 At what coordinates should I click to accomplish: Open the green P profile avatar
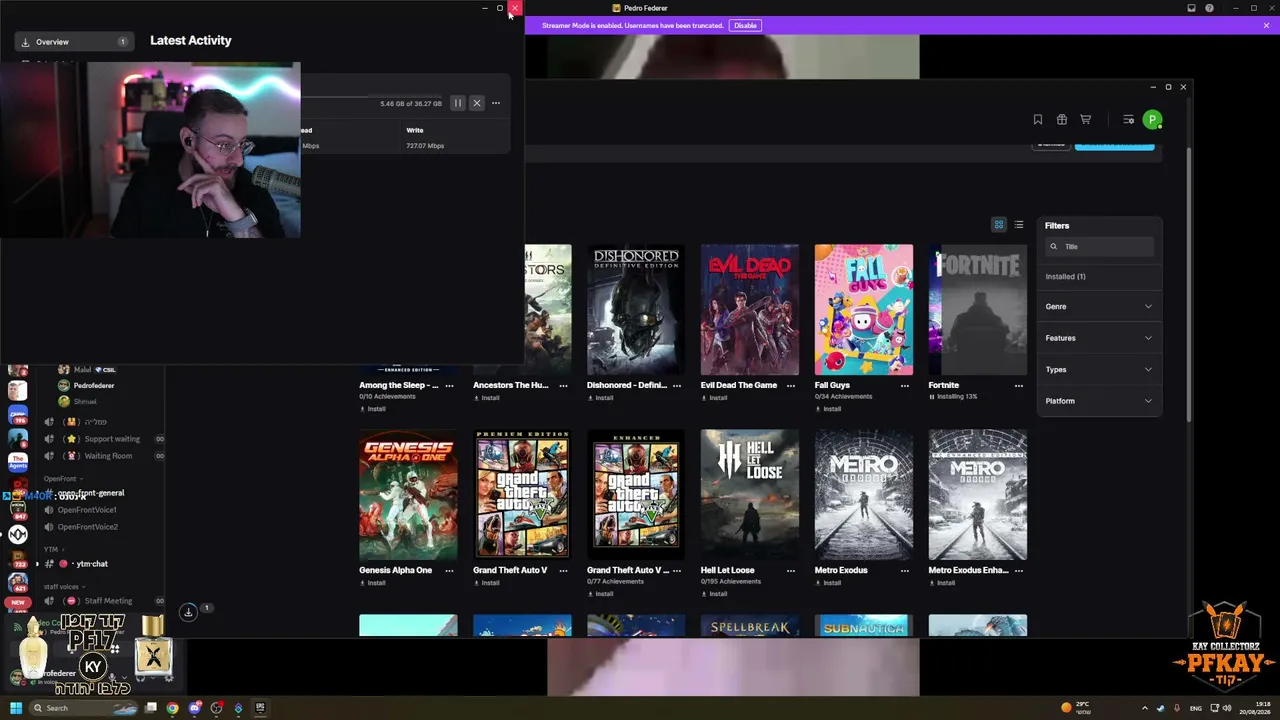click(x=1152, y=120)
